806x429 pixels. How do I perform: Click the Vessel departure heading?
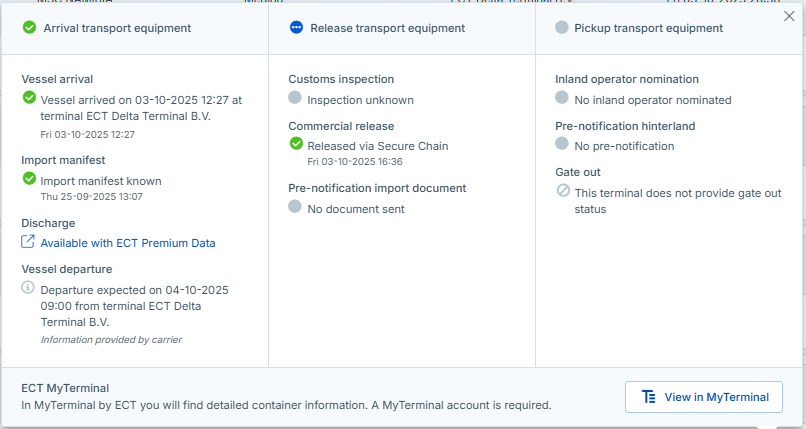(67, 269)
